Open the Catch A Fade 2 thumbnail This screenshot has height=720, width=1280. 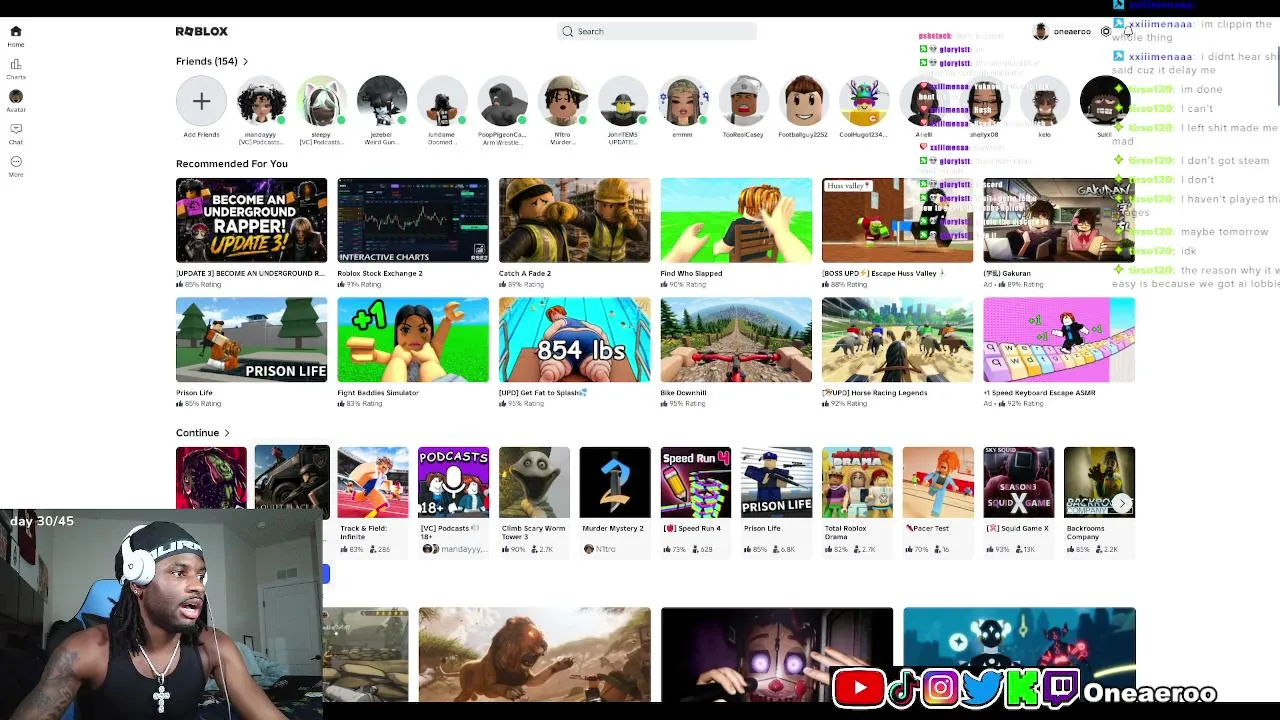tap(574, 220)
